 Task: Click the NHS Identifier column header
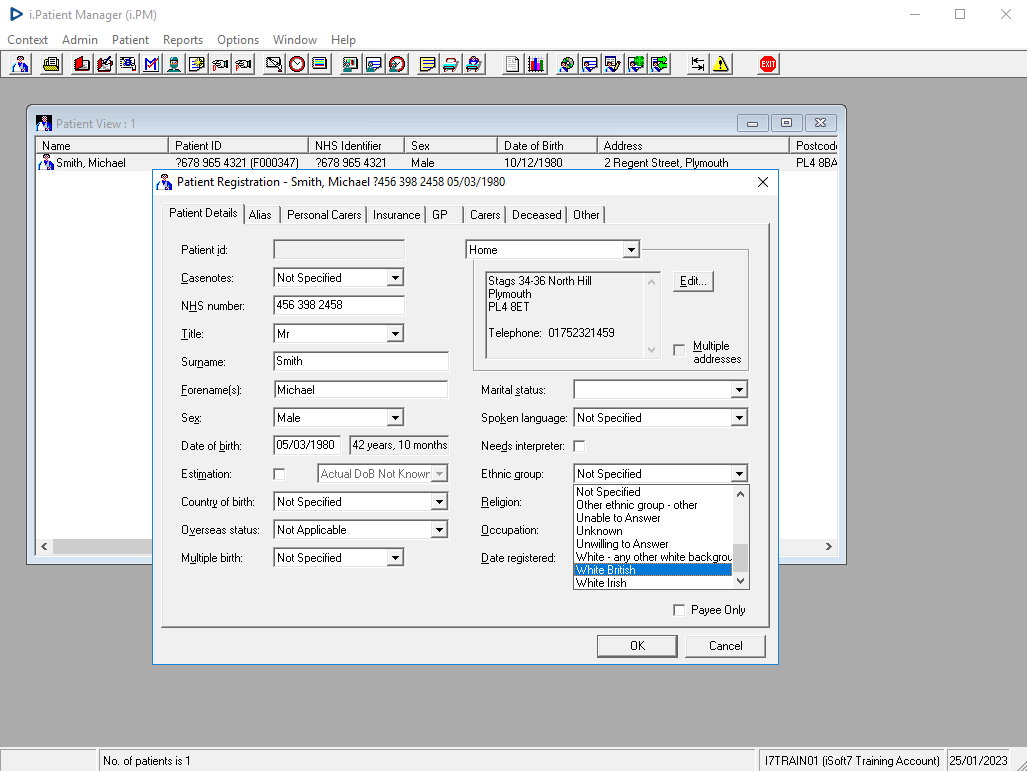(357, 145)
